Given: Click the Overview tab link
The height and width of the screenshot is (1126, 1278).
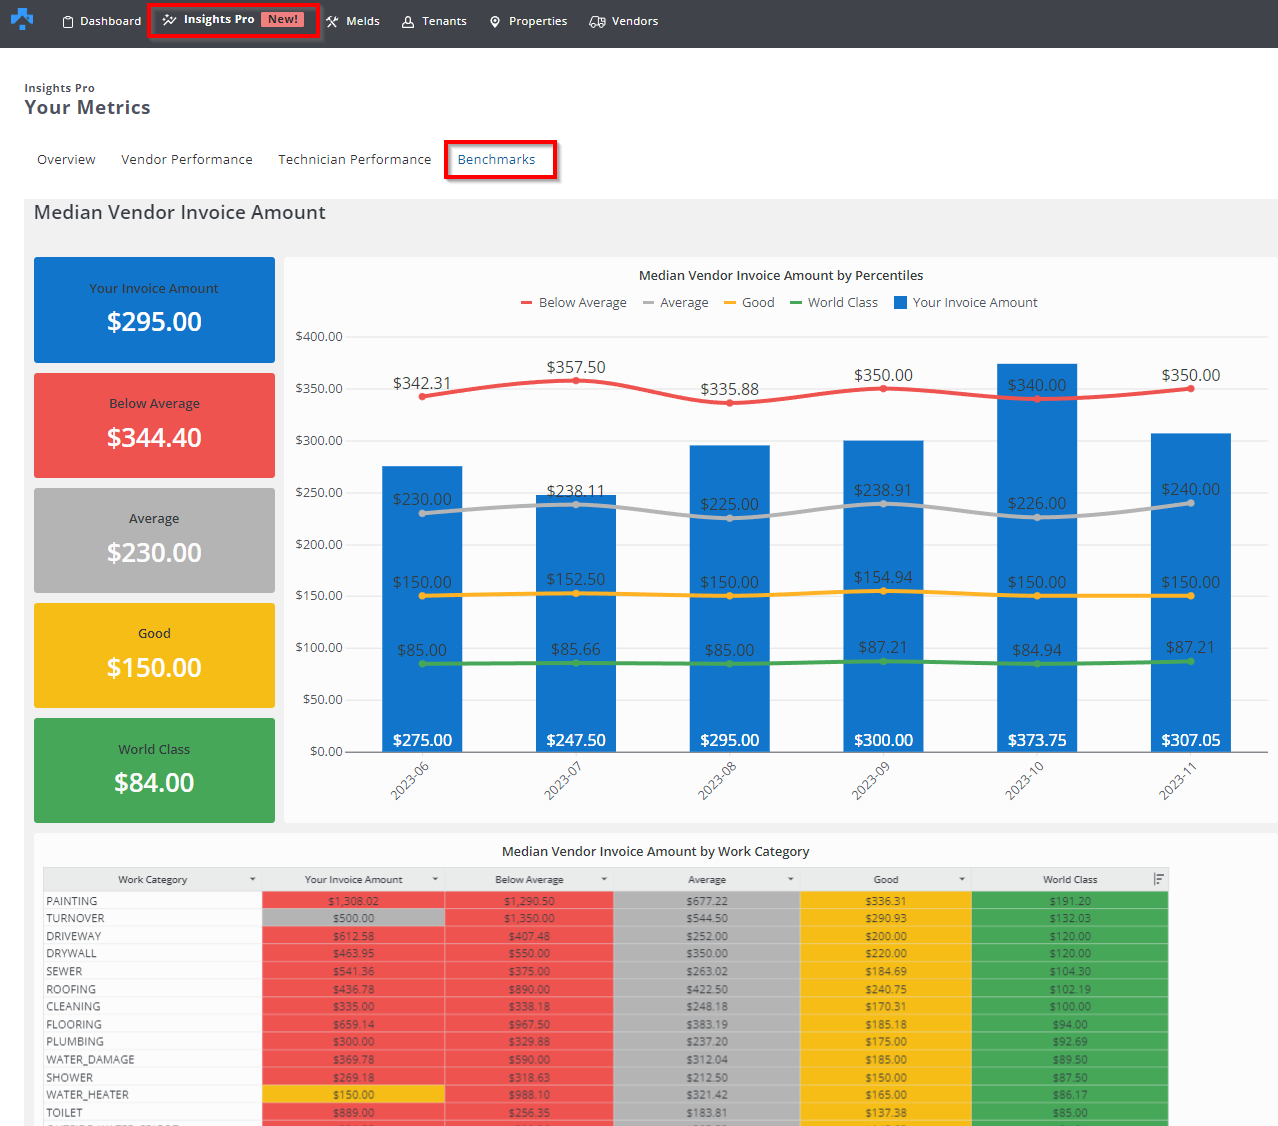Looking at the screenshot, I should [66, 160].
